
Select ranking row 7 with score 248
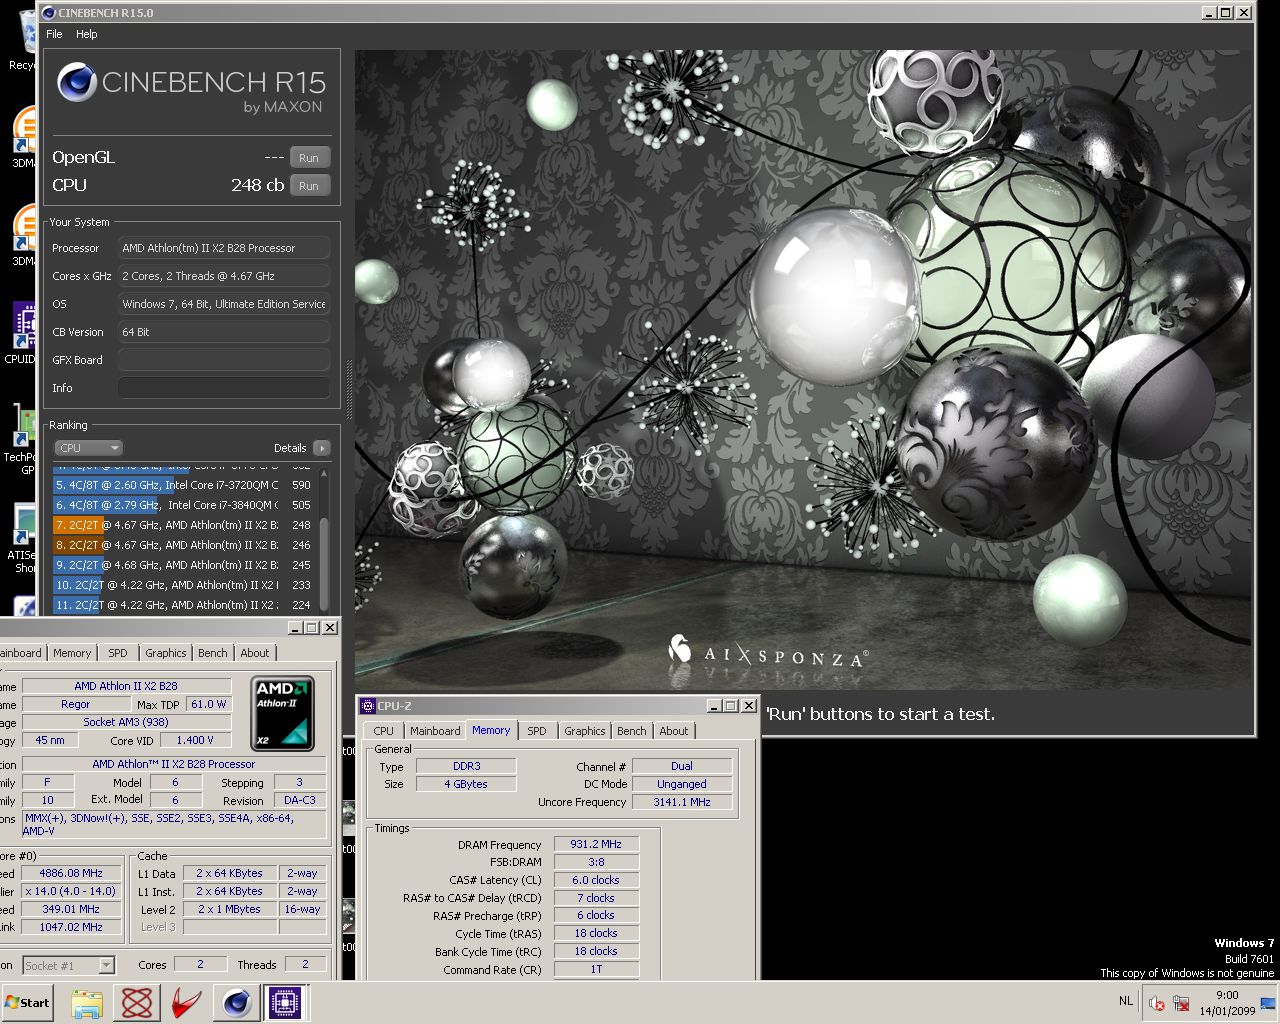(184, 525)
